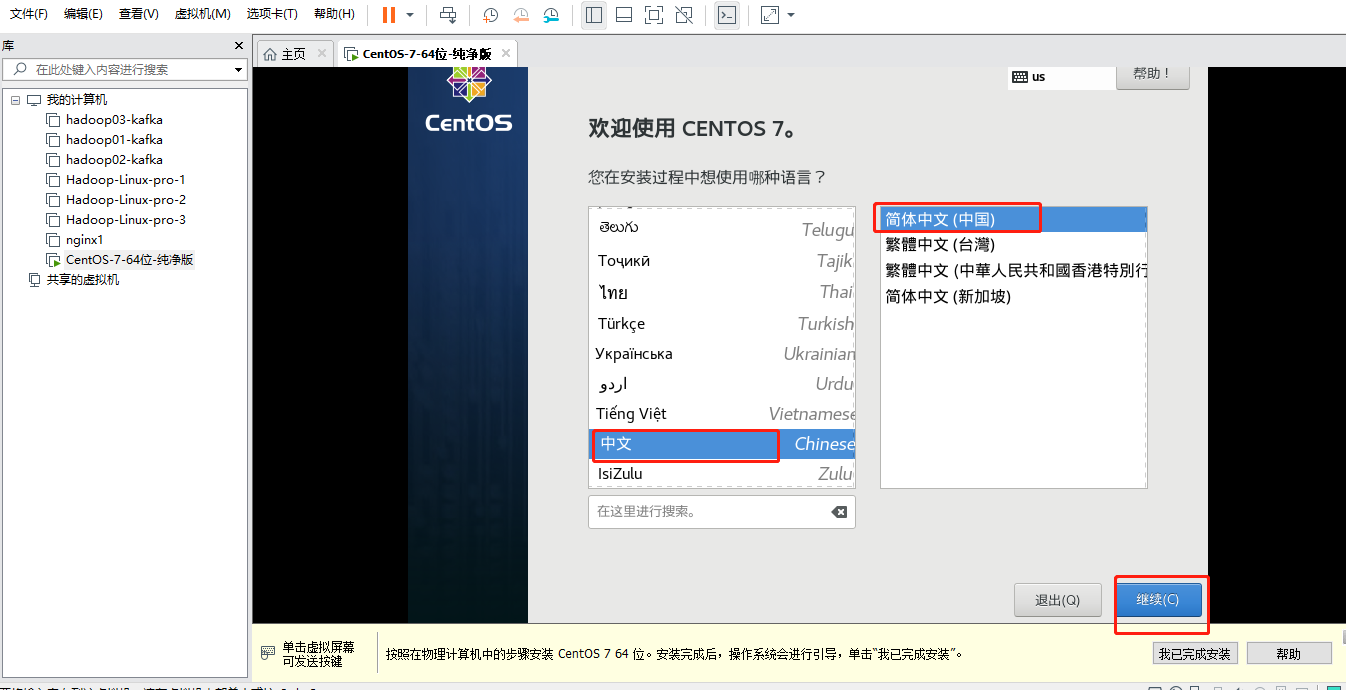
Task: Click the orange pause VM icon
Action: click(389, 15)
